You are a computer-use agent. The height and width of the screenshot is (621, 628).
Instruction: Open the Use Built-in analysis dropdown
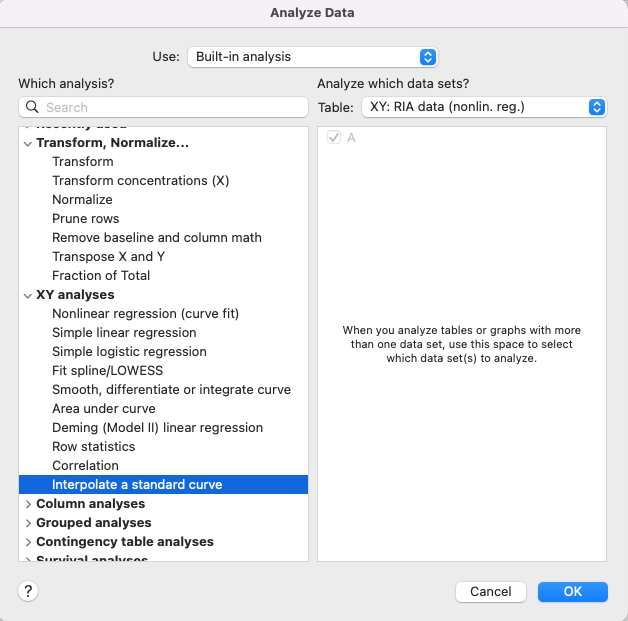pyautogui.click(x=312, y=57)
